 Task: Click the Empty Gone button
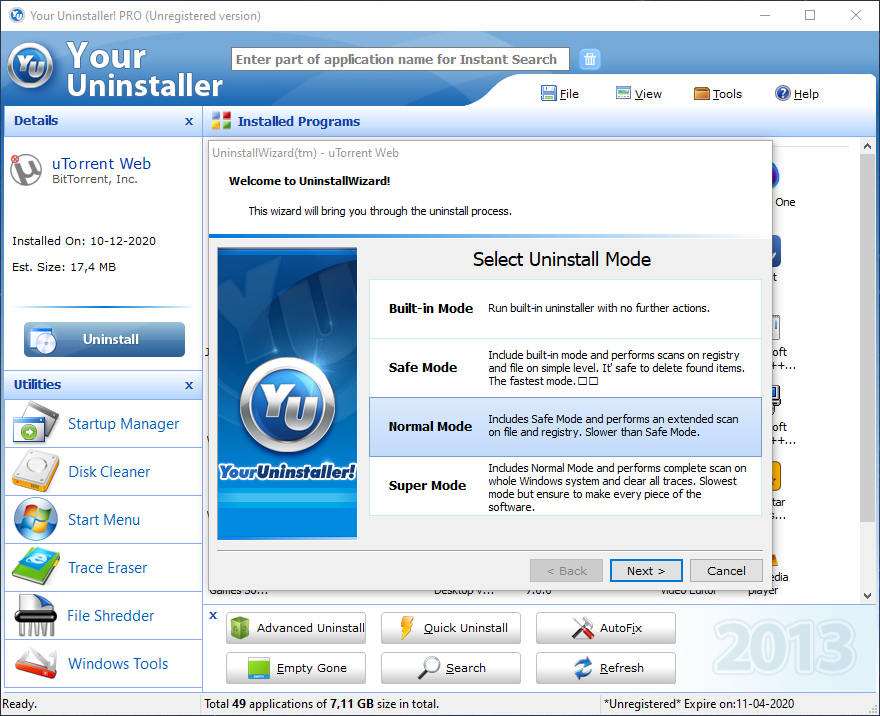click(x=296, y=668)
